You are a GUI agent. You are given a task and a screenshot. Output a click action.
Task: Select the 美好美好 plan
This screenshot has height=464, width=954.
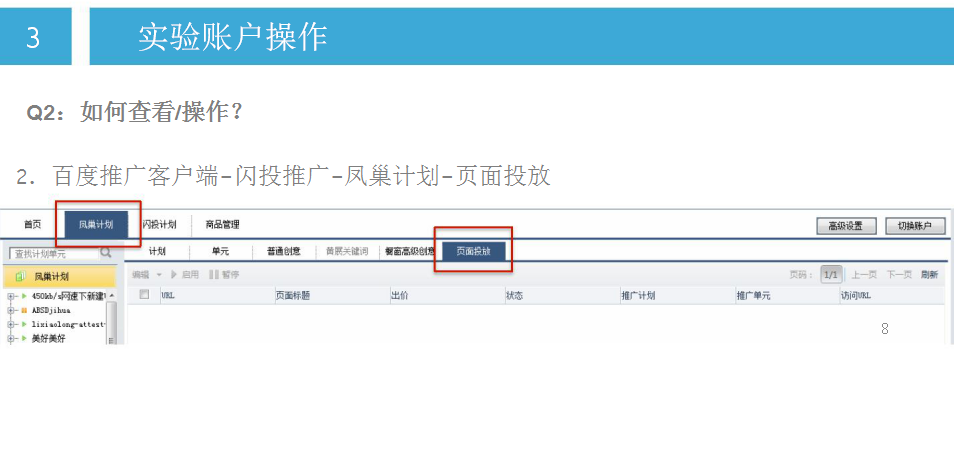49,339
